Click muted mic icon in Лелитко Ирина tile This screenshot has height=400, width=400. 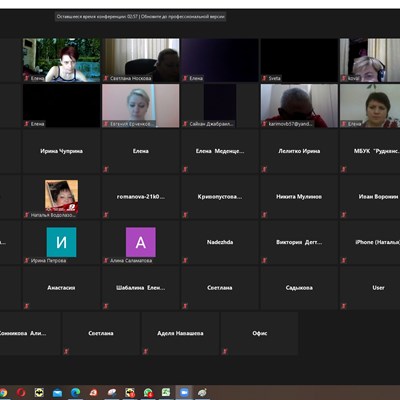pos(264,169)
